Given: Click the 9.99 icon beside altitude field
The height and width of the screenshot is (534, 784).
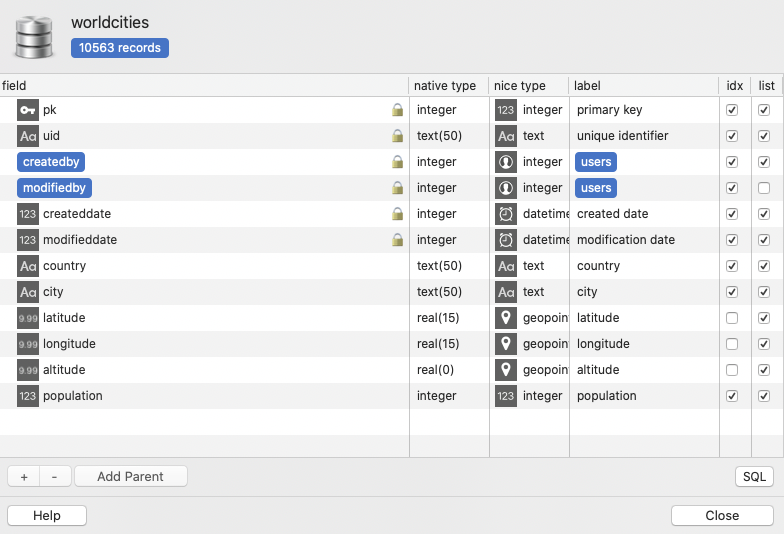Looking at the screenshot, I should (28, 370).
